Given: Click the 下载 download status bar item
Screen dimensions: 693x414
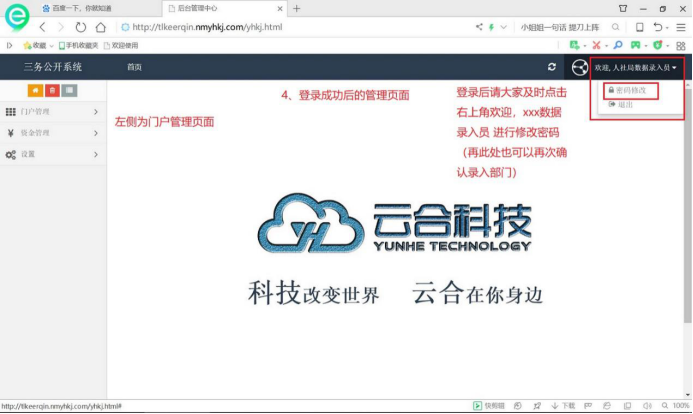Looking at the screenshot, I should (564, 406).
